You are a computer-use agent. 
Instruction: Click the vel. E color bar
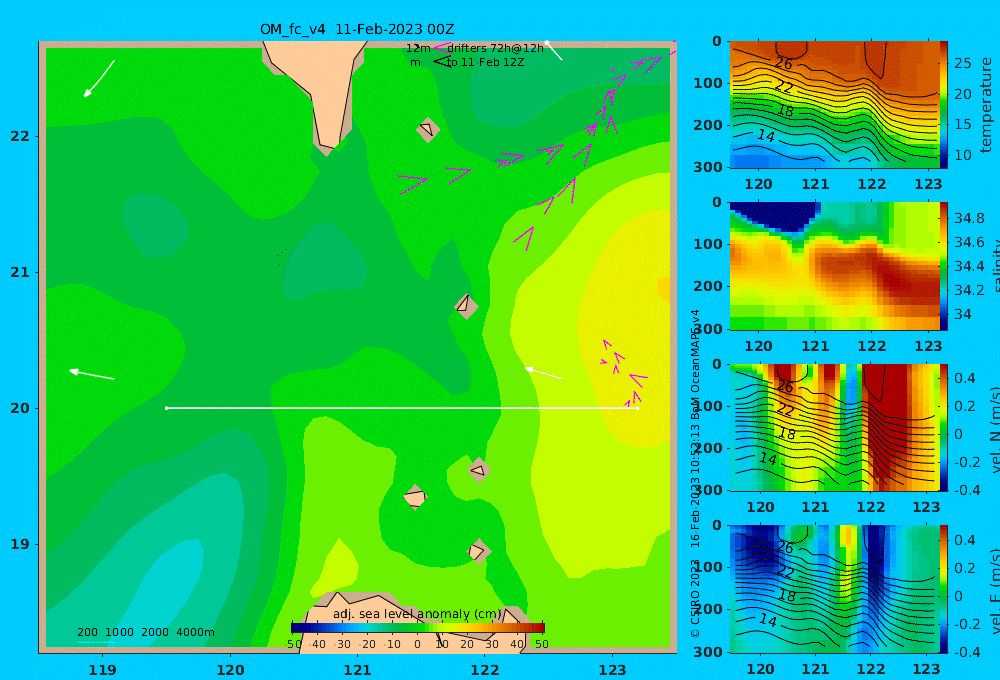[x=944, y=589]
